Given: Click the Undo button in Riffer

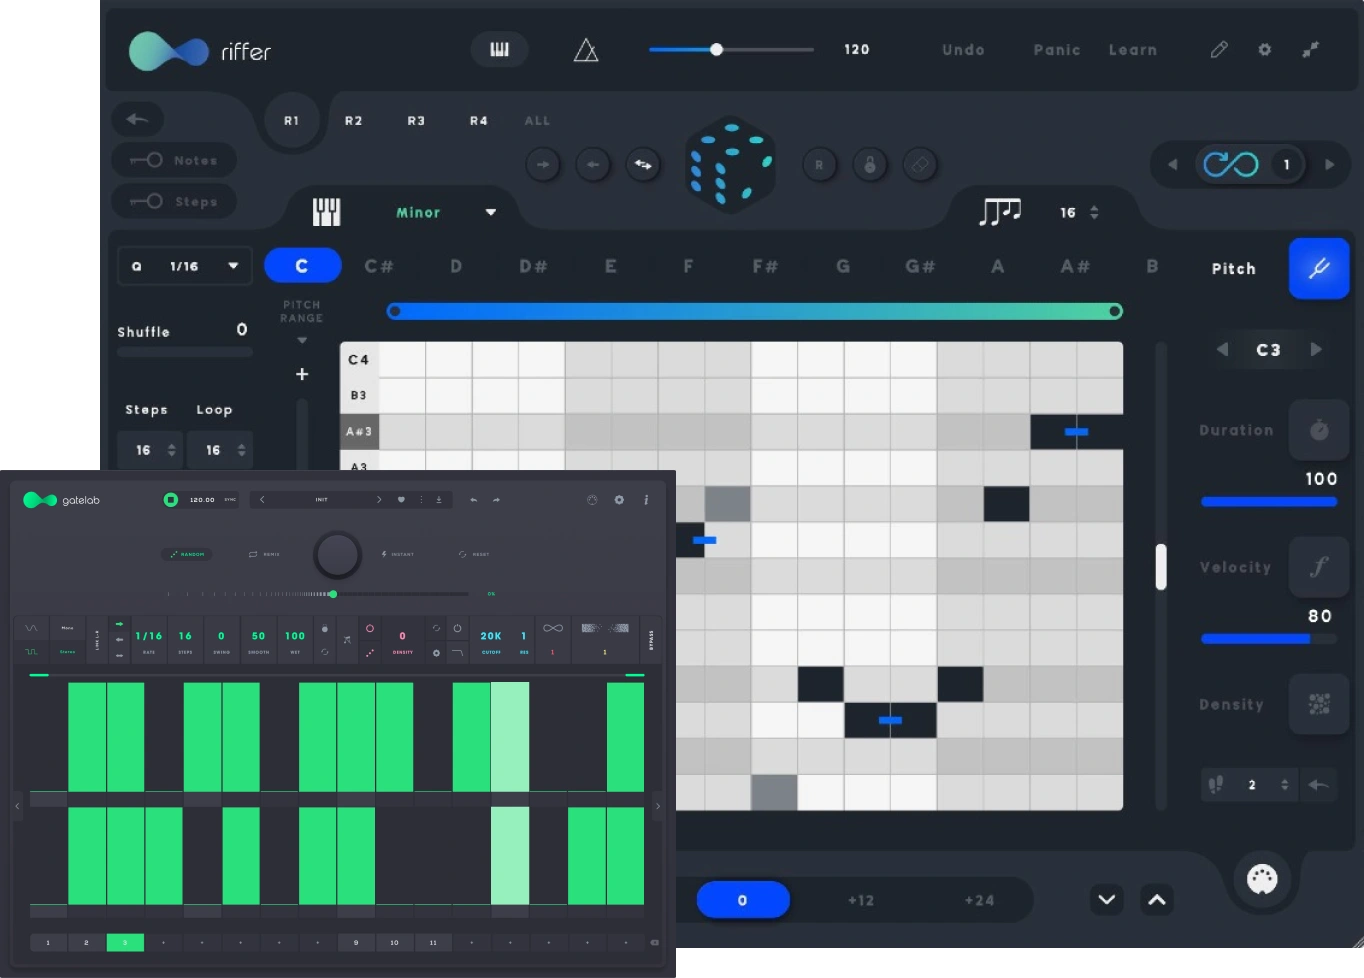Looking at the screenshot, I should pos(963,50).
